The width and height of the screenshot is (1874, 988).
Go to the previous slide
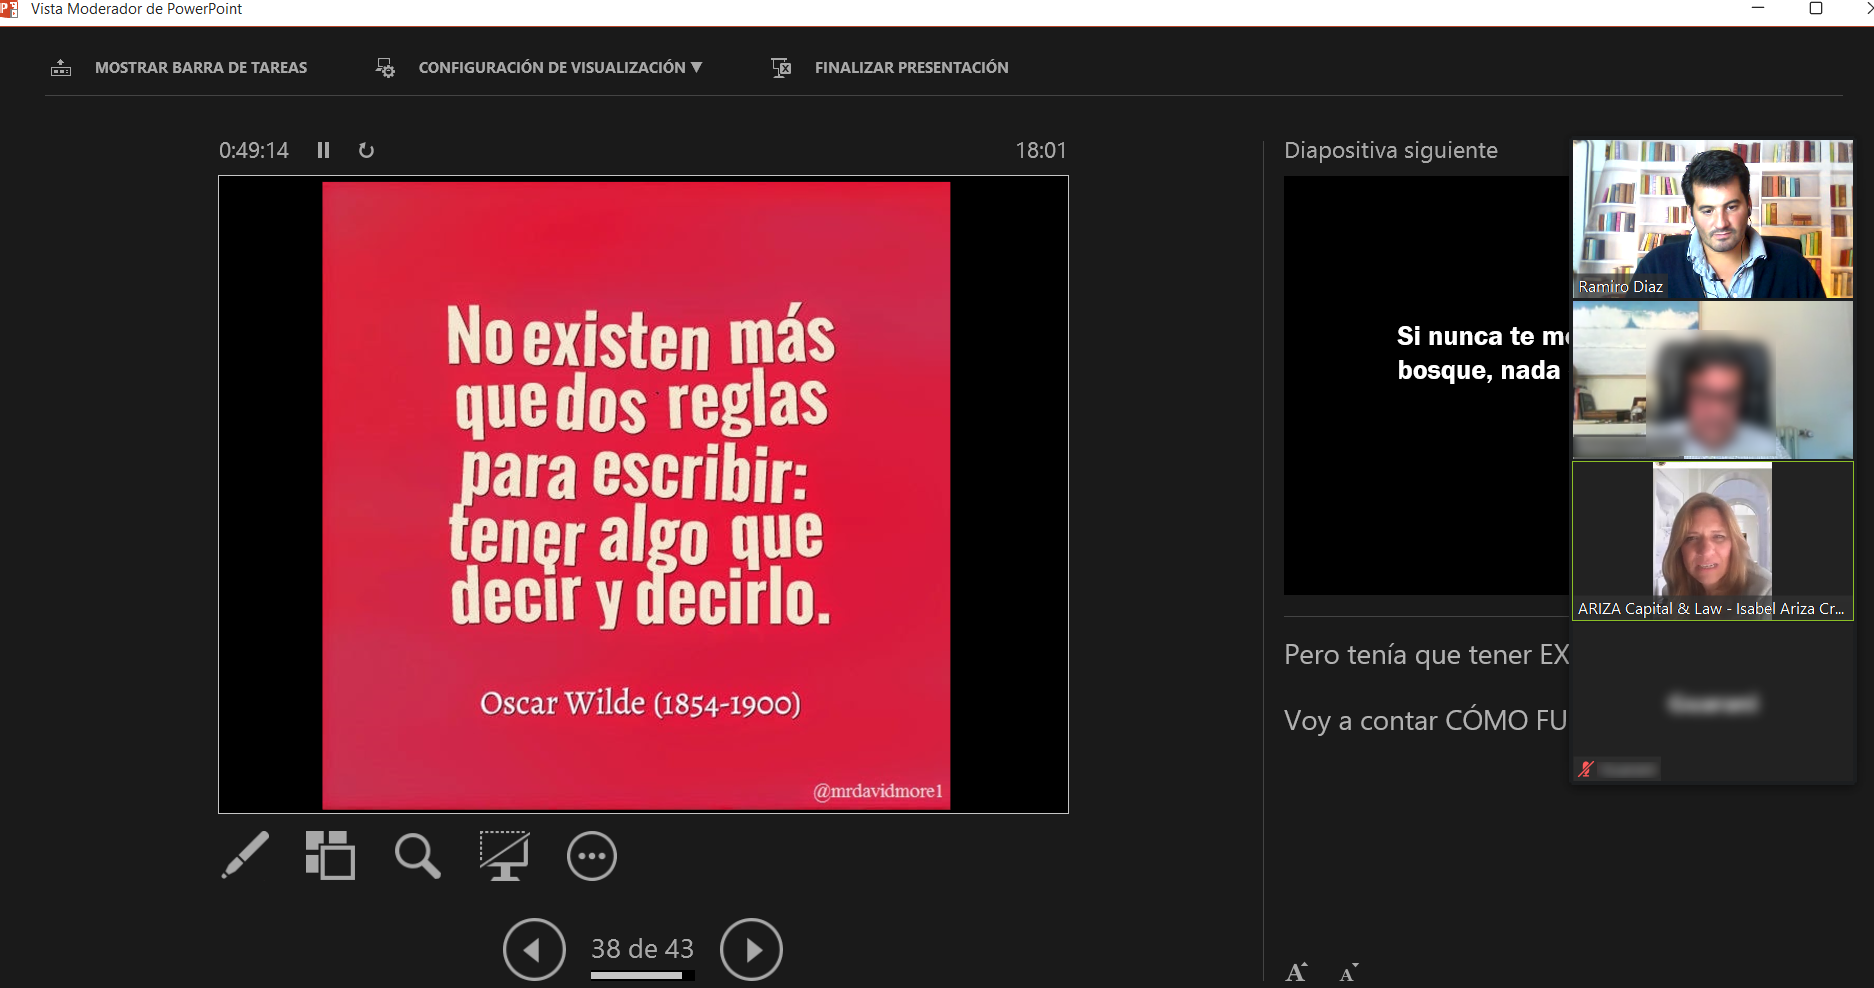coord(534,949)
